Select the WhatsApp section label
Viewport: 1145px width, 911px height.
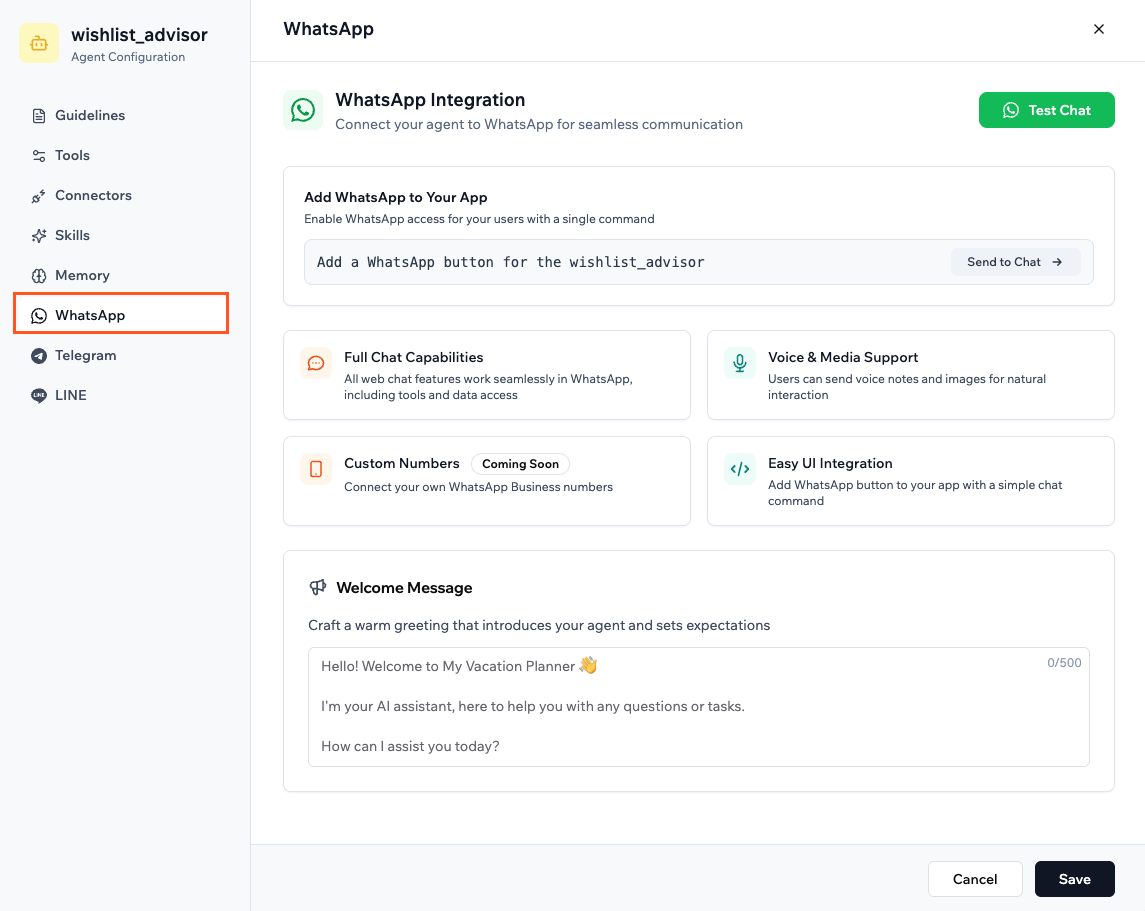[x=91, y=315]
